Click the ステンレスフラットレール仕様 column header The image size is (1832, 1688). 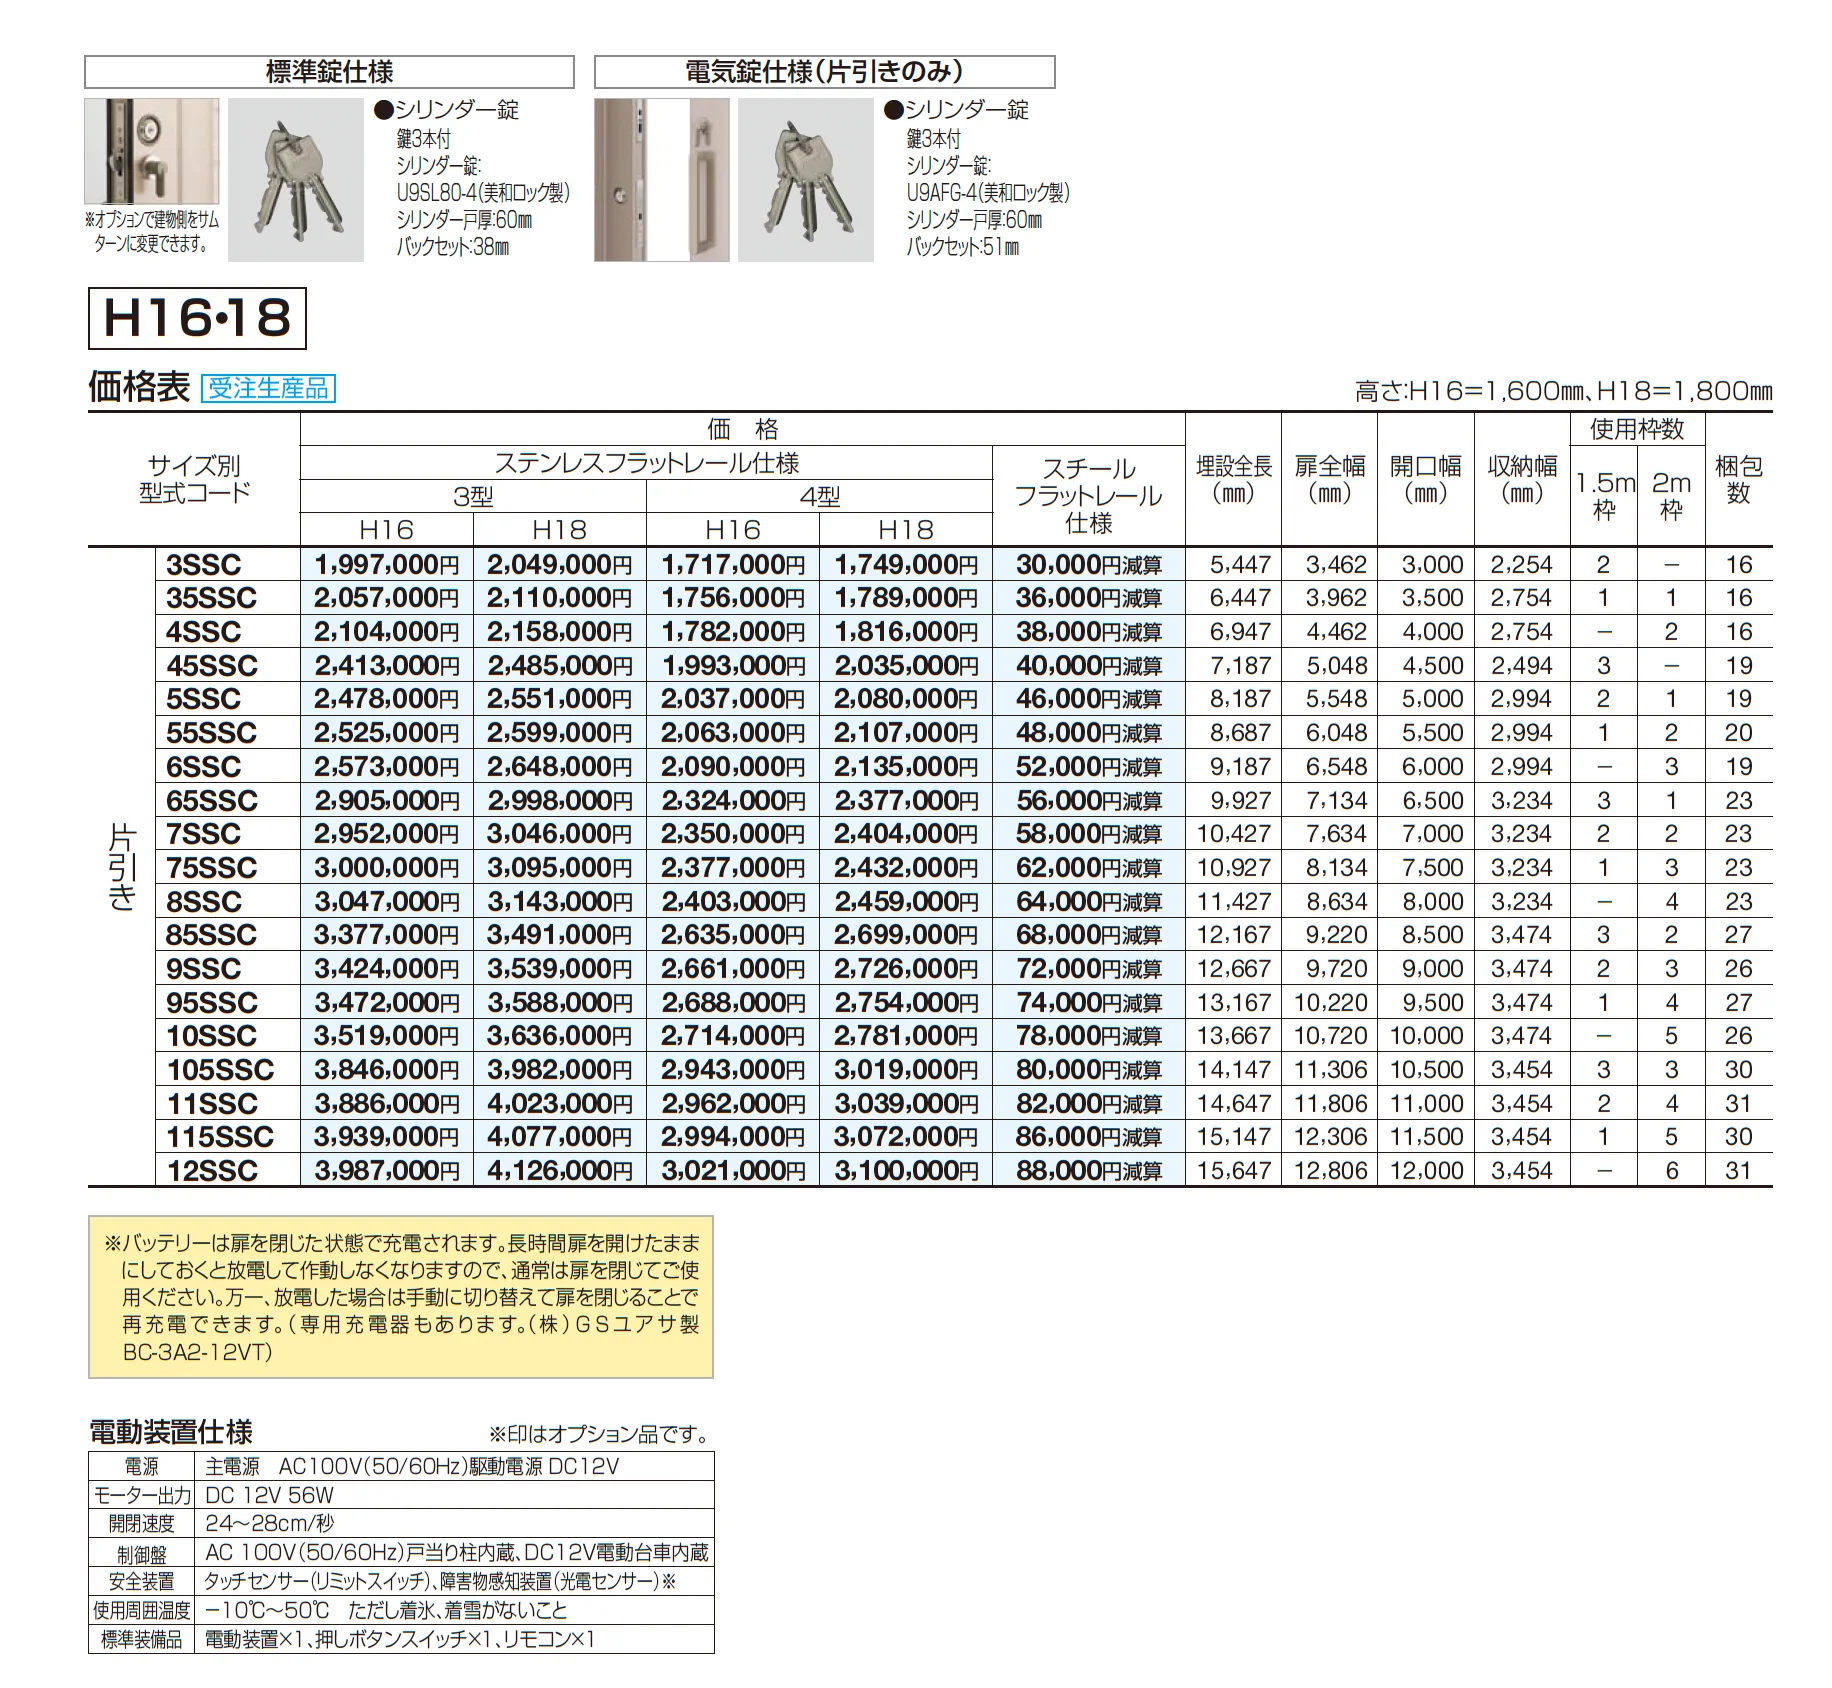[646, 463]
